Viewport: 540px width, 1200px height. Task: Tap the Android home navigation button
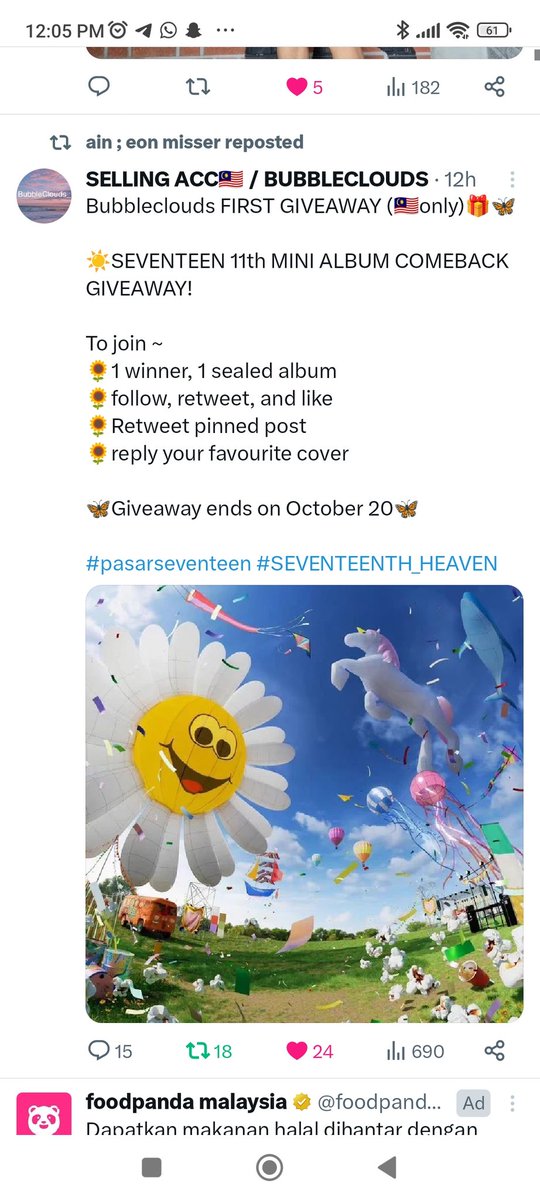269,1167
